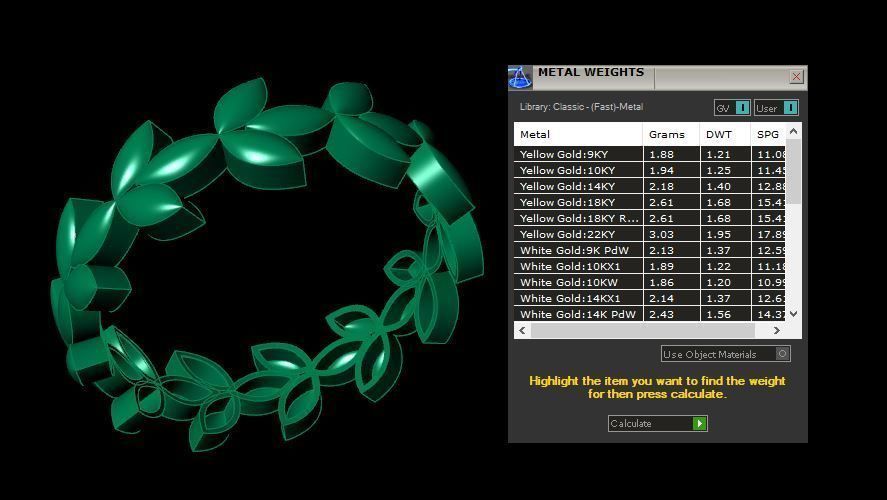
Task: Select the Yellow Gold:22KY row
Action: point(650,234)
